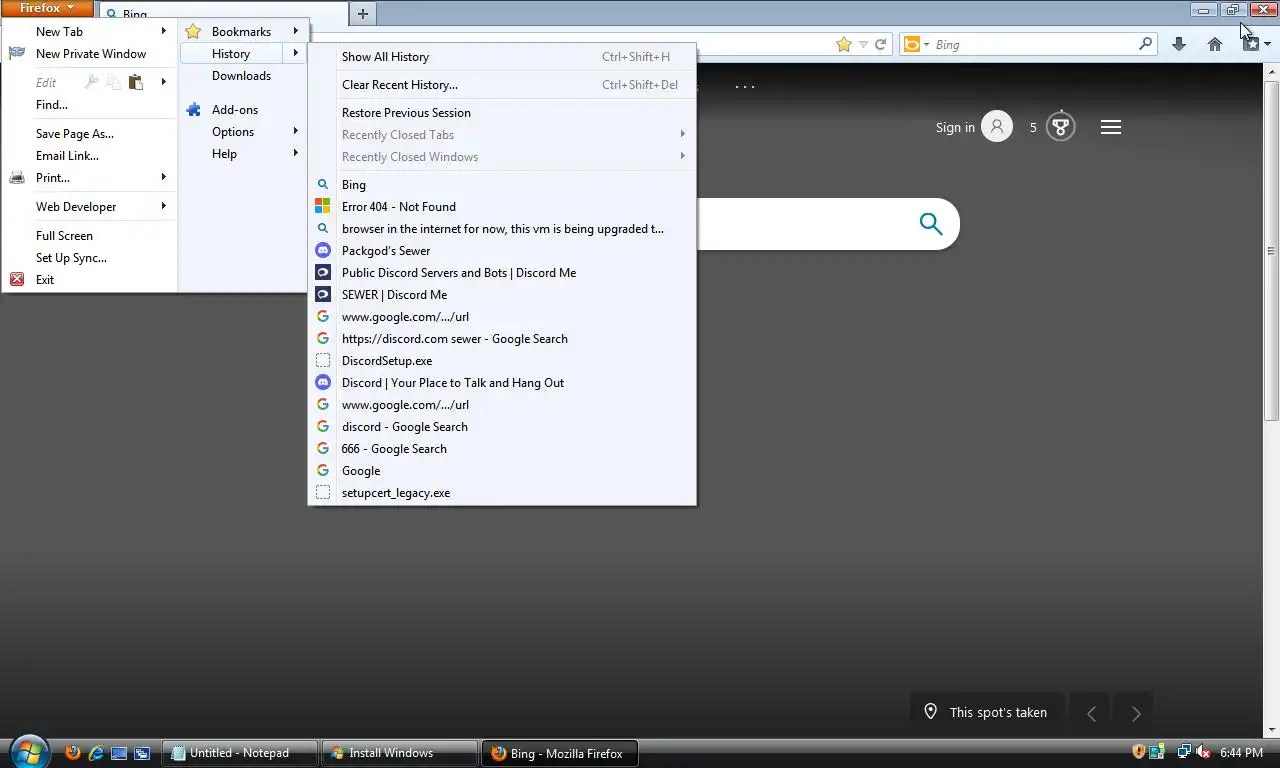The width and height of the screenshot is (1280, 768).
Task: Open the URL bar history dropdown arrow
Action: click(x=863, y=44)
